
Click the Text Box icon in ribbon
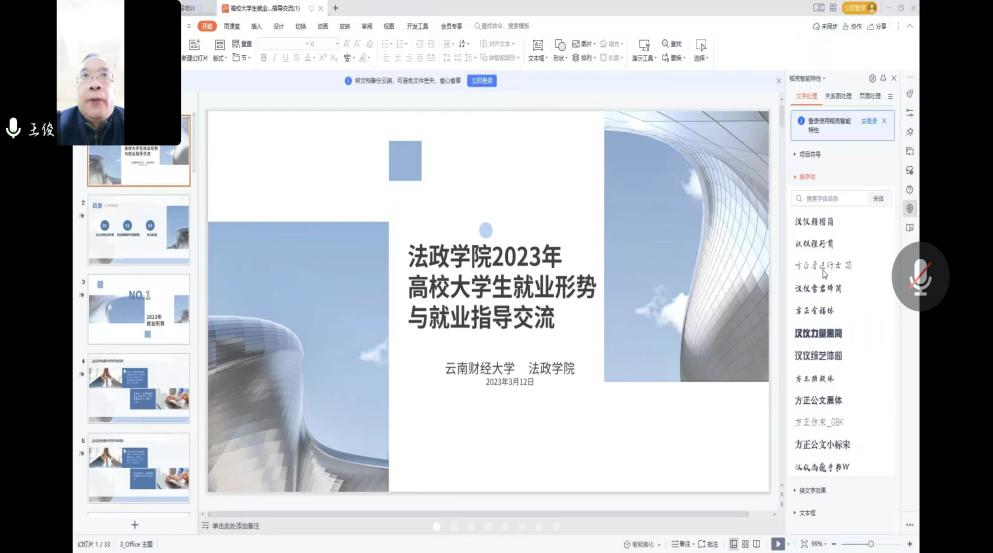coord(537,45)
